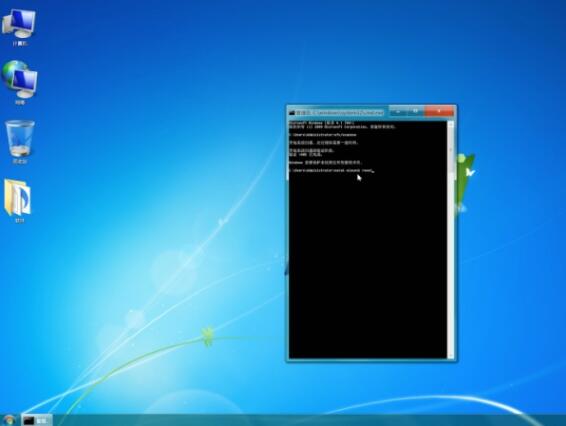Viewport: 566px width, 426px height.
Task: Activate the Command Prompt taskbar button
Action: (37, 420)
